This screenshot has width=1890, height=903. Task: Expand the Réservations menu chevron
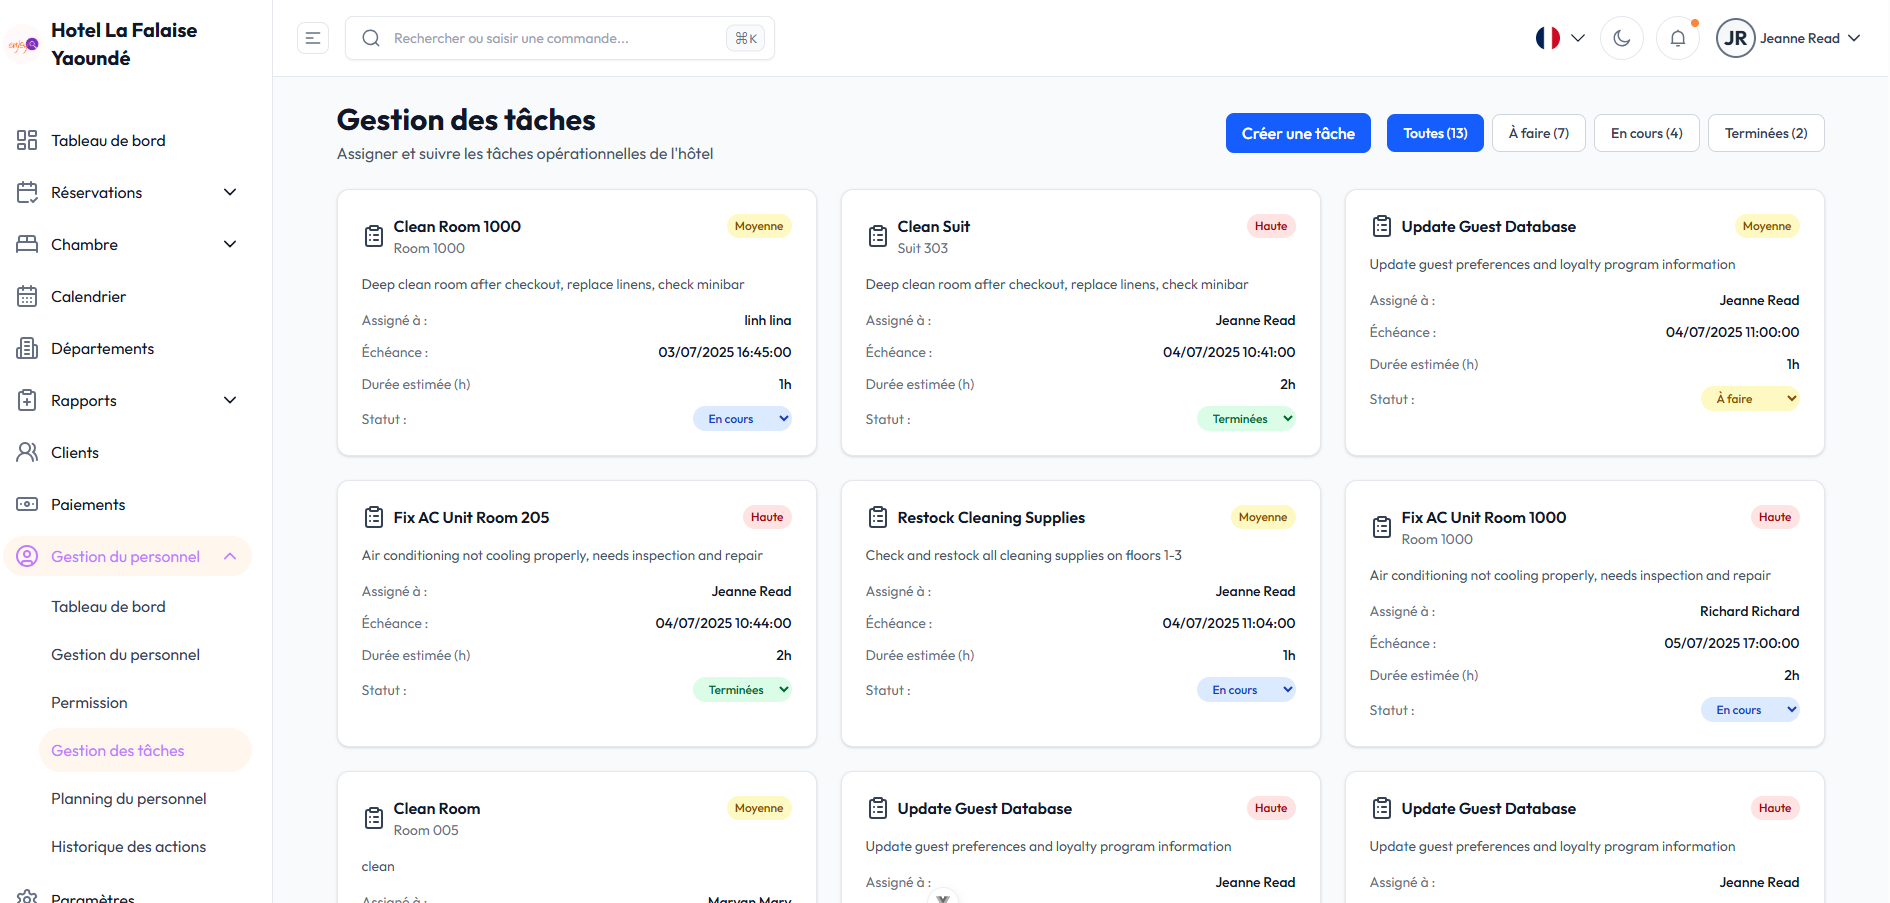pyautogui.click(x=230, y=193)
